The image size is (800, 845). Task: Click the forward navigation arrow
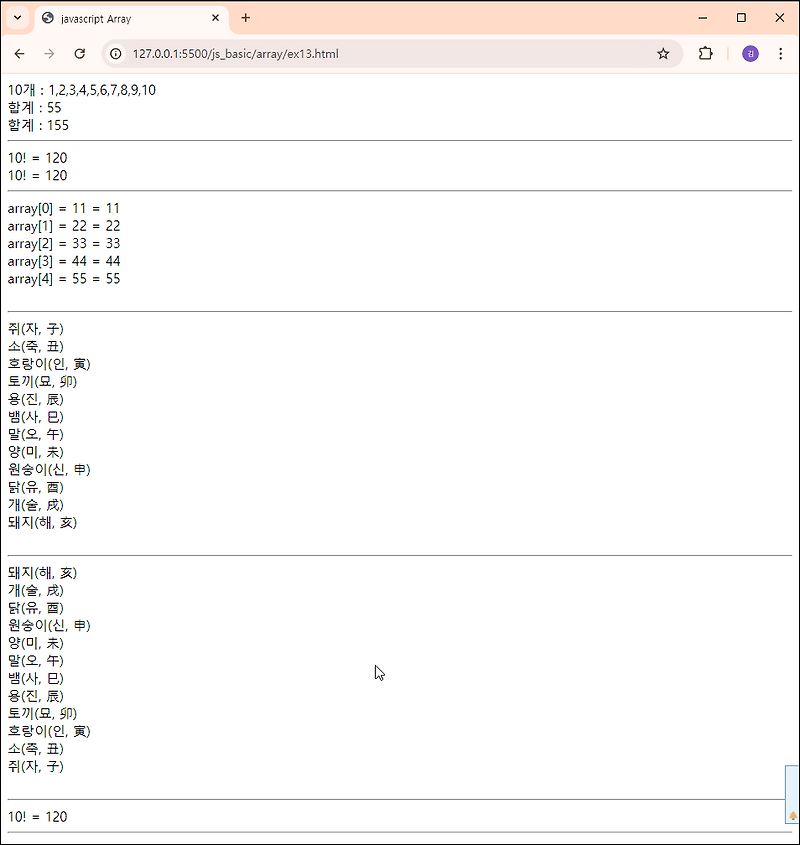[48, 54]
